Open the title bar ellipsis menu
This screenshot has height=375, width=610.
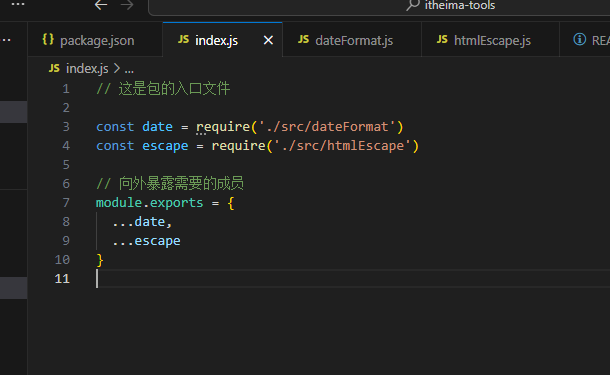click(18, 4)
